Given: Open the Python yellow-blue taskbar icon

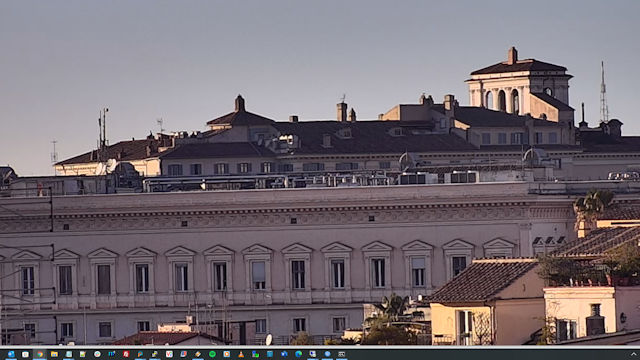Looking at the screenshot, I should (155, 354).
